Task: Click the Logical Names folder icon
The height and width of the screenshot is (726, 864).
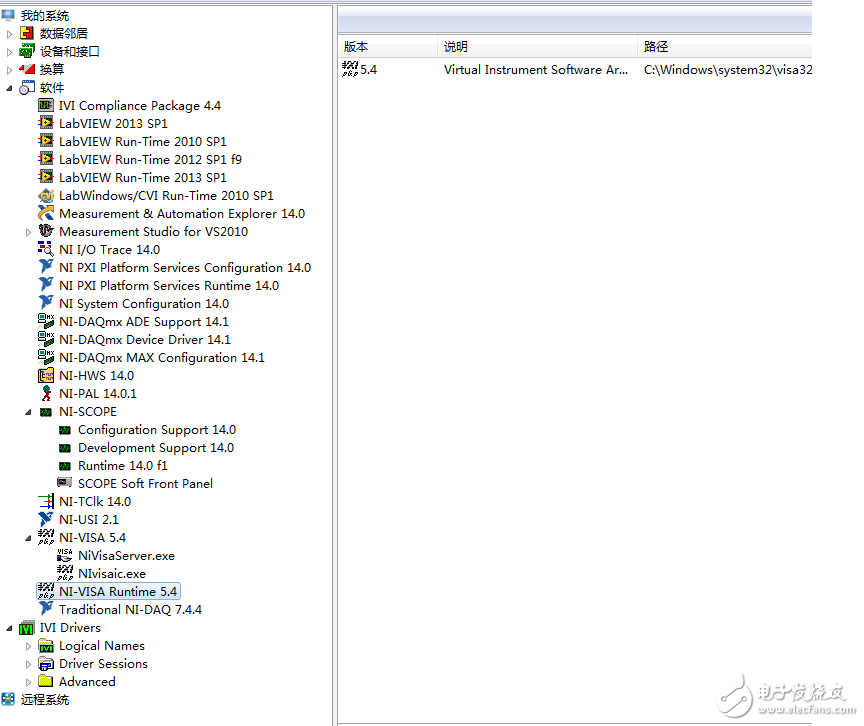Action: [46, 646]
